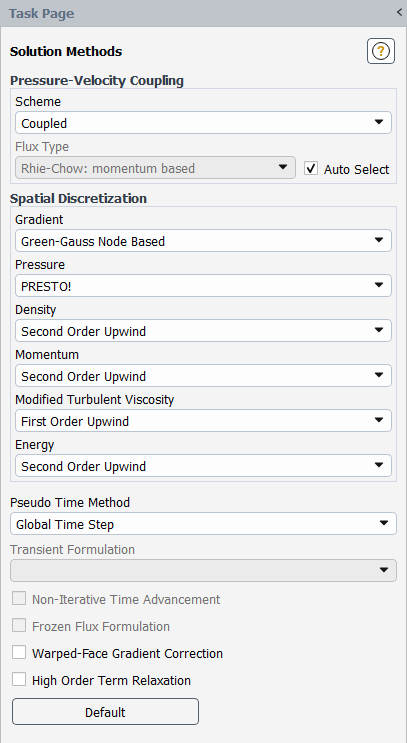The width and height of the screenshot is (407, 743).
Task: Enable Warped-Face Gradient Correction
Action: click(19, 652)
